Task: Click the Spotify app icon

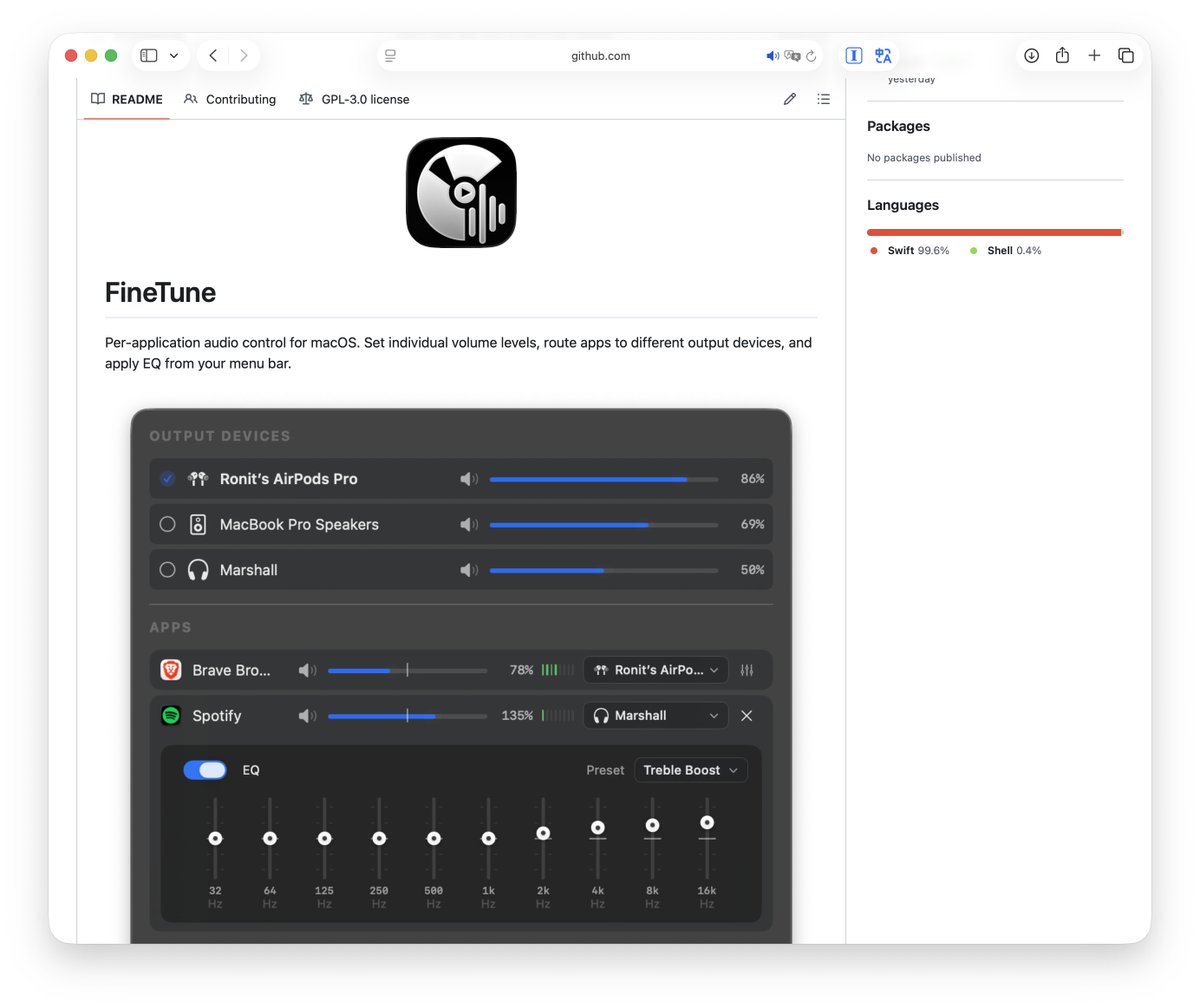Action: coord(171,716)
